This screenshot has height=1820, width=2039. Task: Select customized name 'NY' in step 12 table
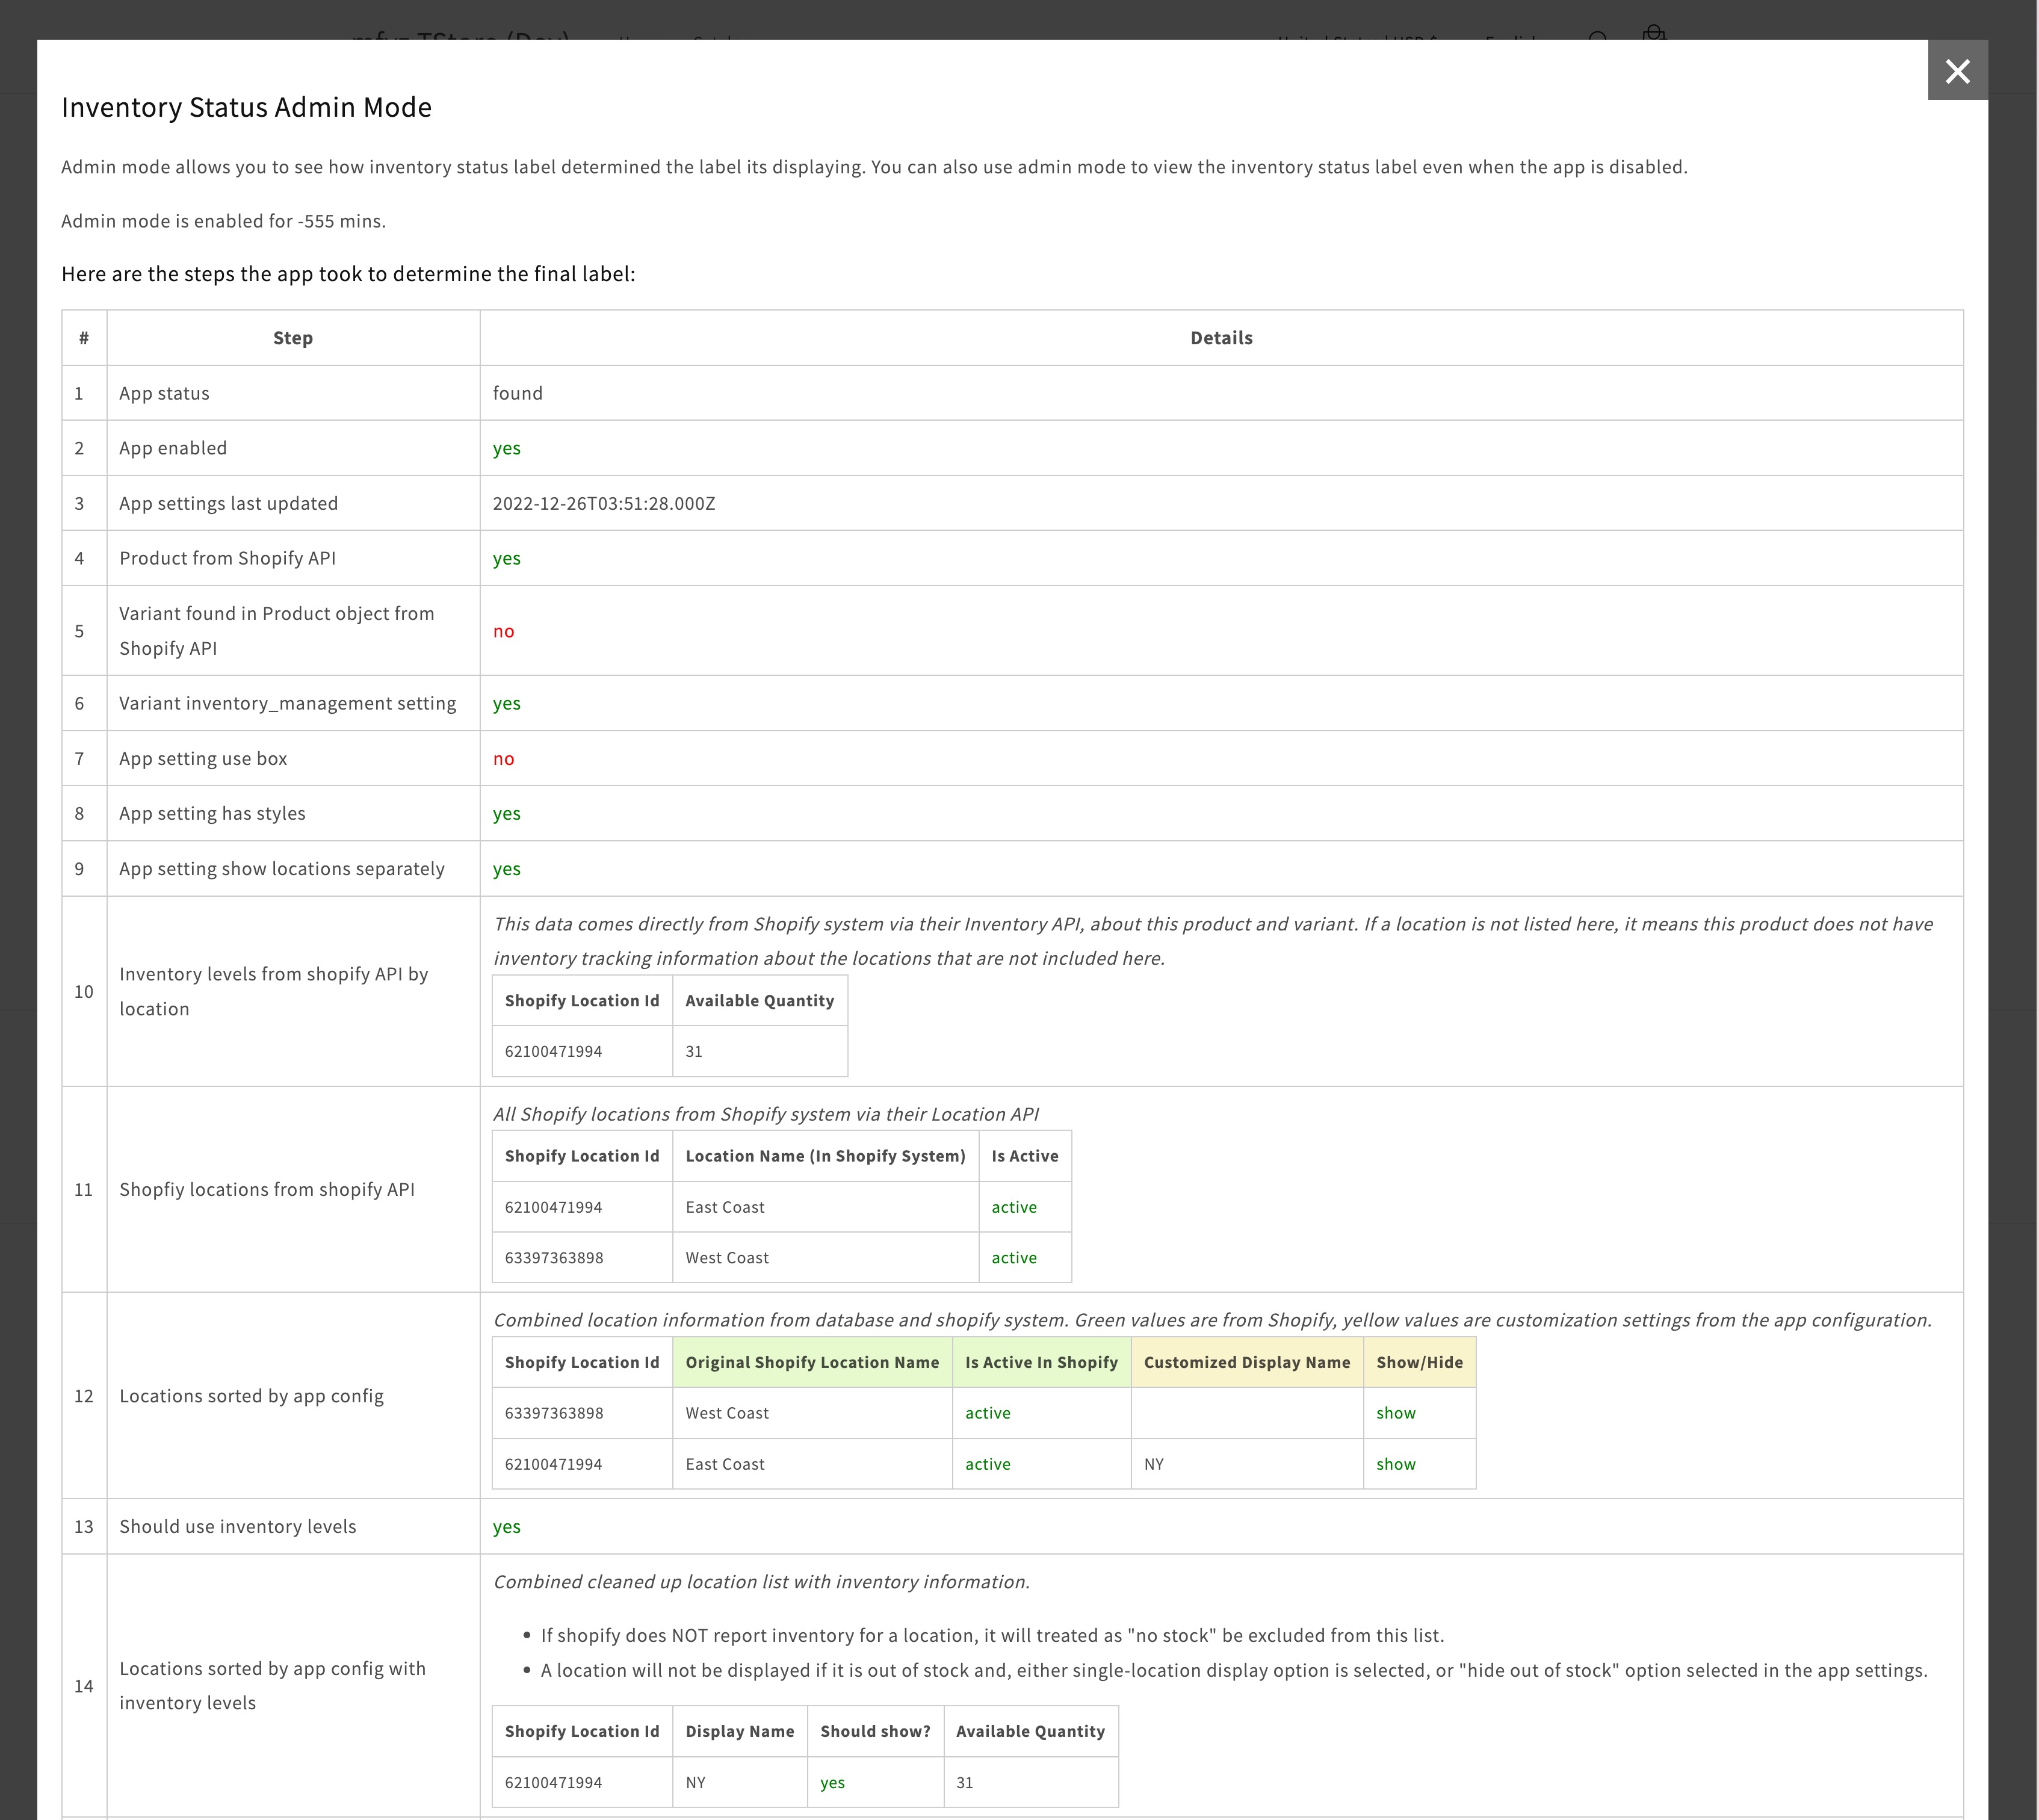coord(1153,1464)
